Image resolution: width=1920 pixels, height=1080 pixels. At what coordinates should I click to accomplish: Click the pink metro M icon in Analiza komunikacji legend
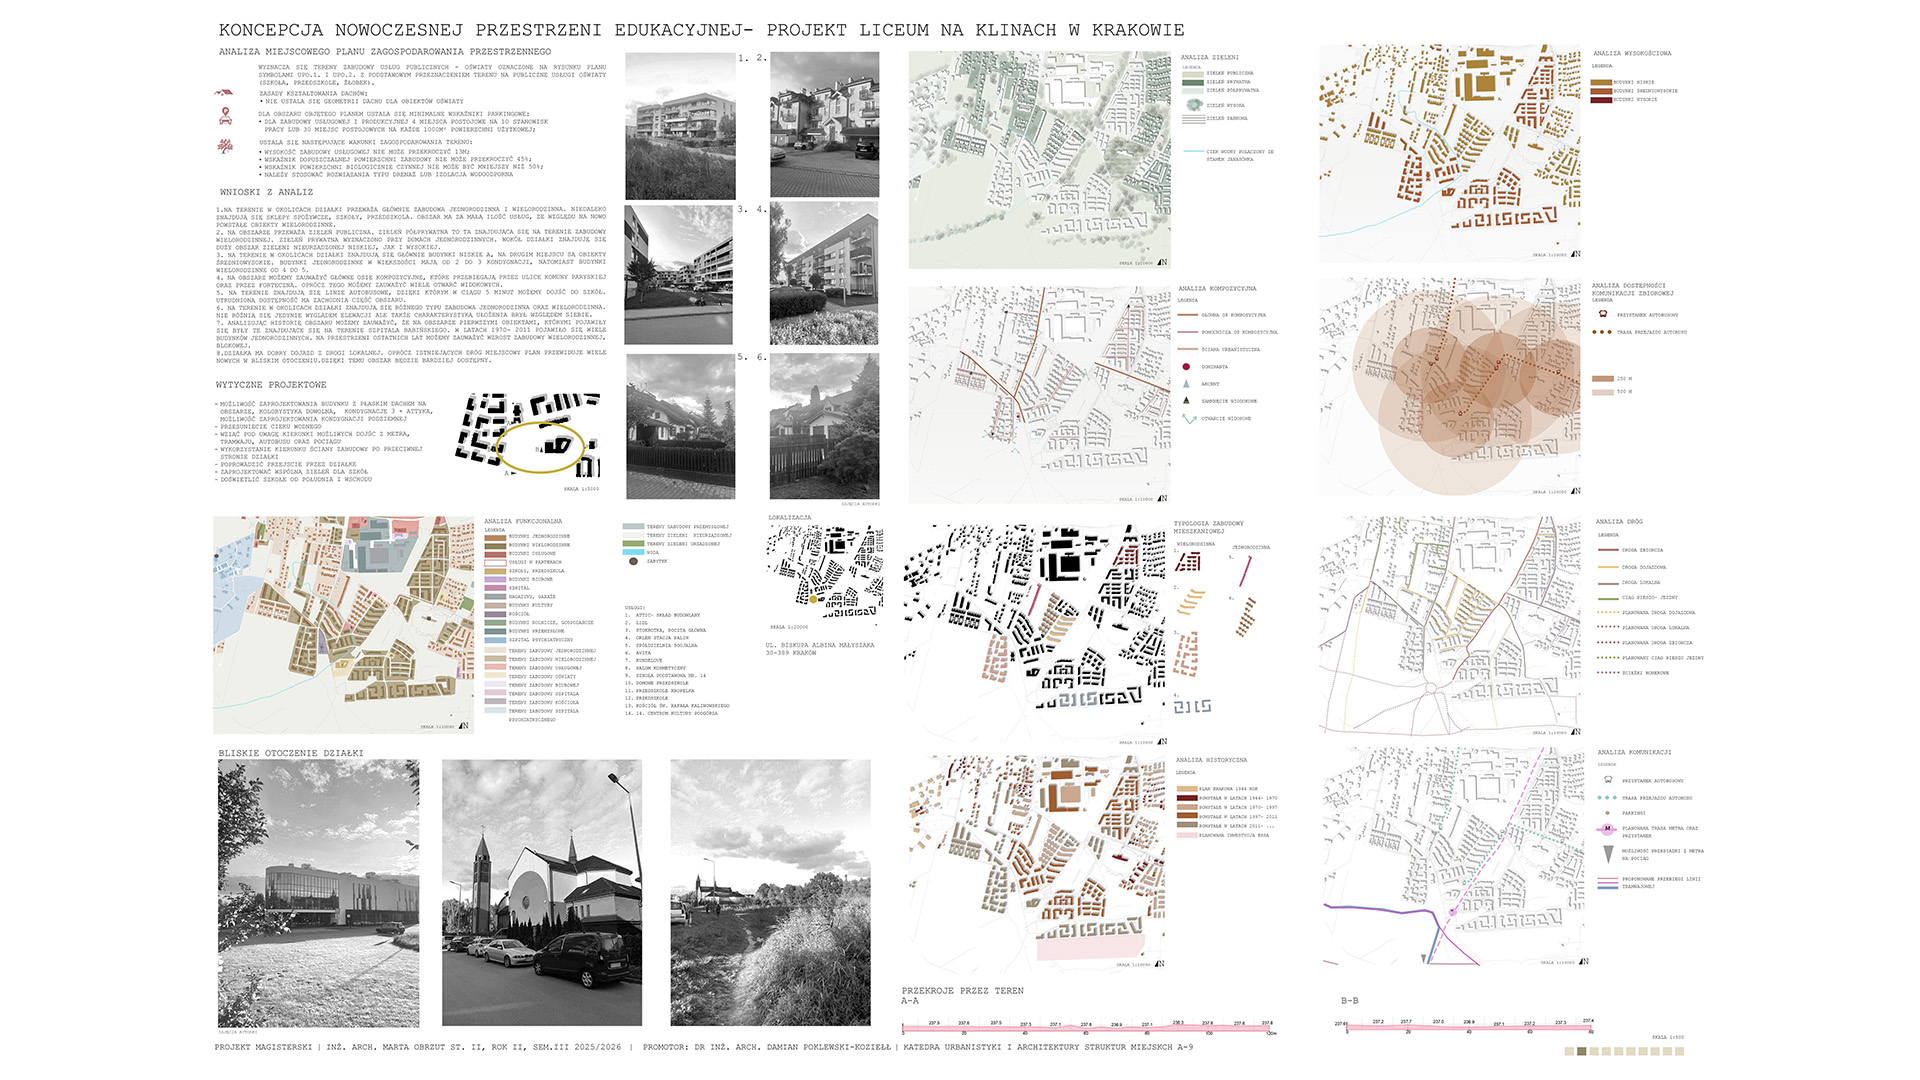coord(1607,829)
